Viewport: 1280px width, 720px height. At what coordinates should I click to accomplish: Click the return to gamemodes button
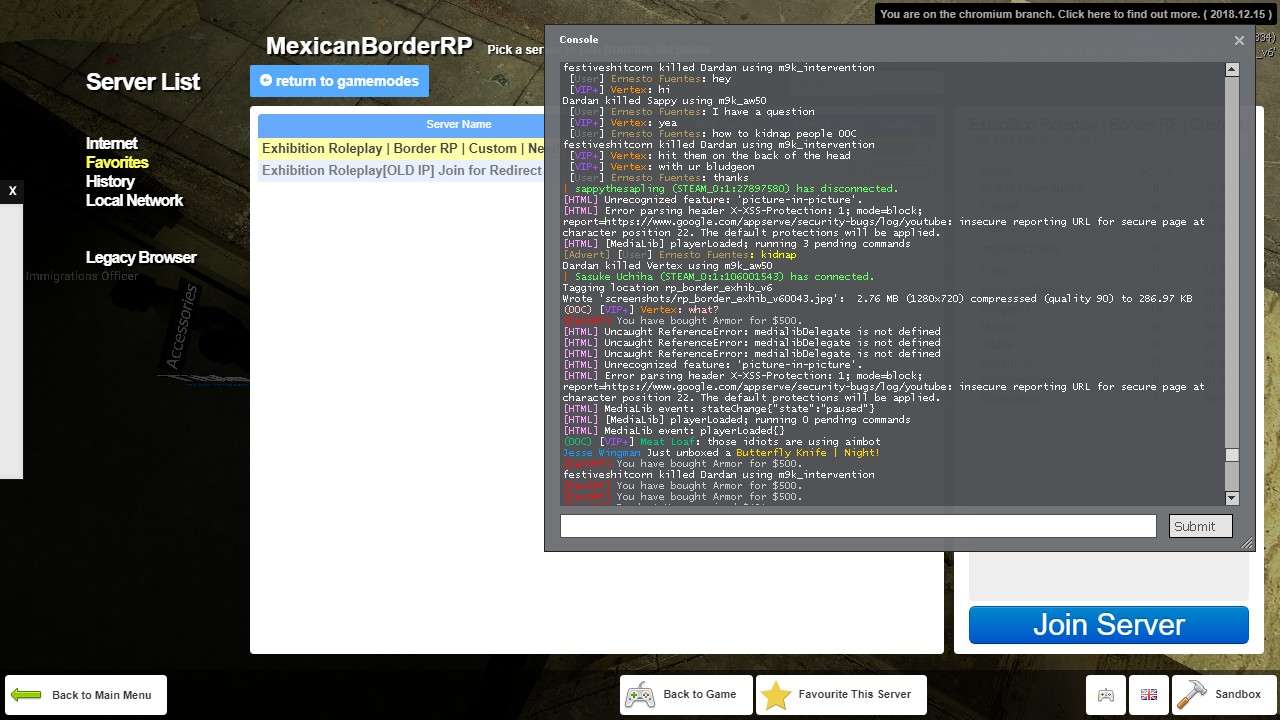point(339,81)
